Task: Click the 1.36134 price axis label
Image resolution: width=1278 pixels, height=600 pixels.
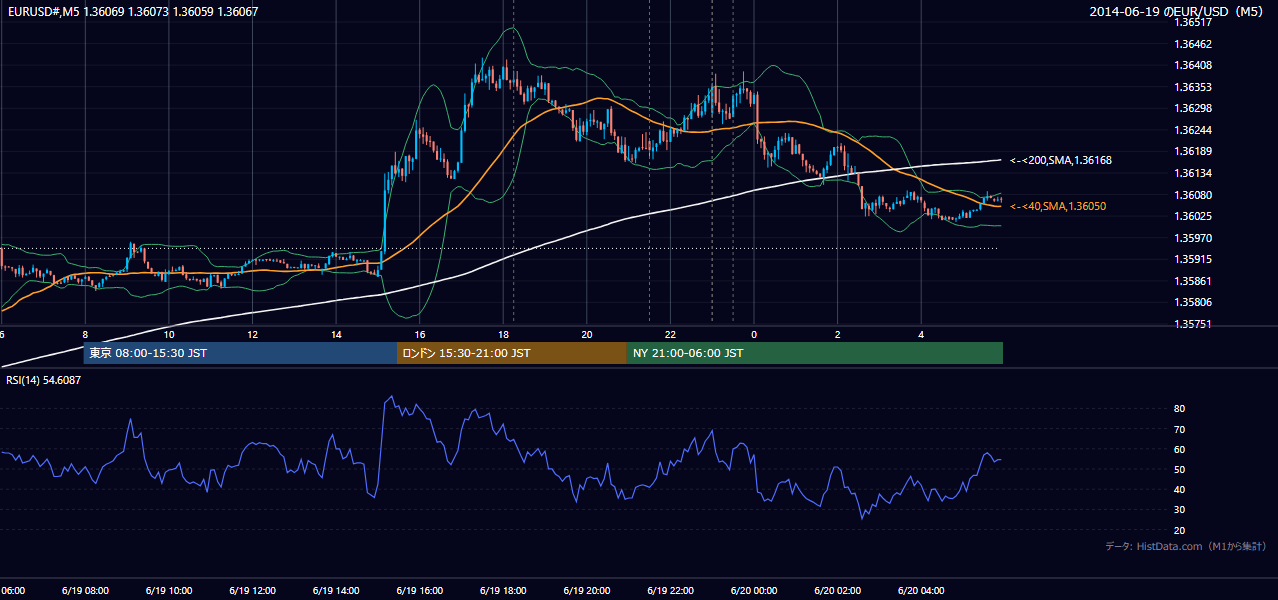Action: pyautogui.click(x=1193, y=173)
